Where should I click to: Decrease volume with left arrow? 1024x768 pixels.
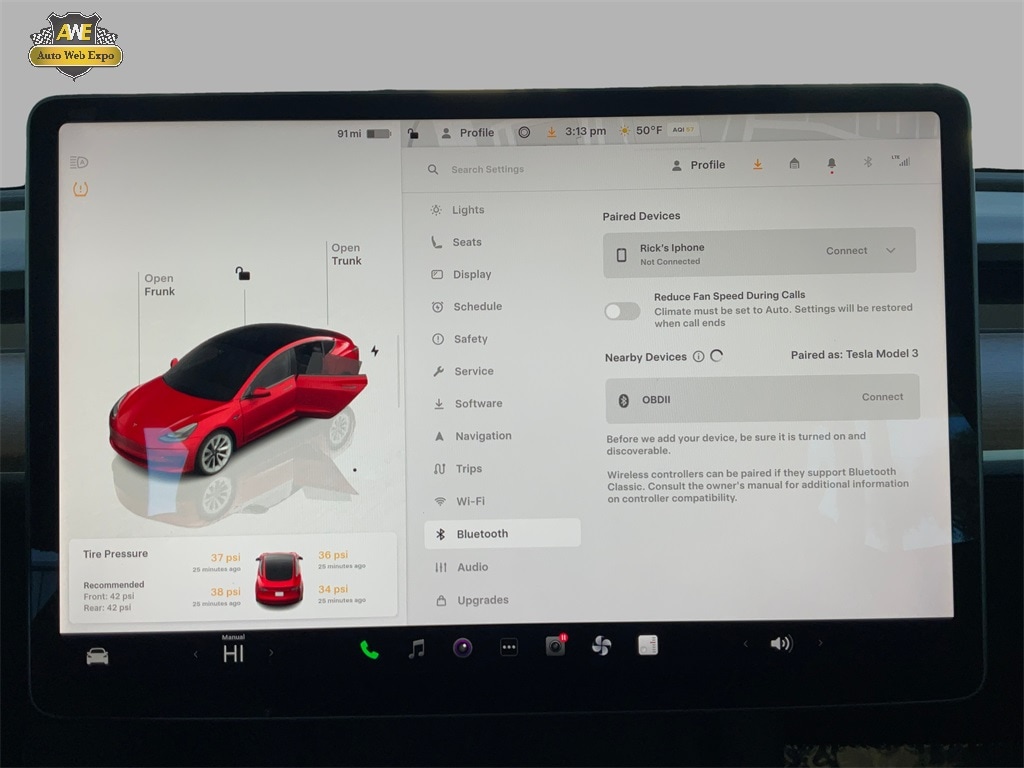coord(745,644)
